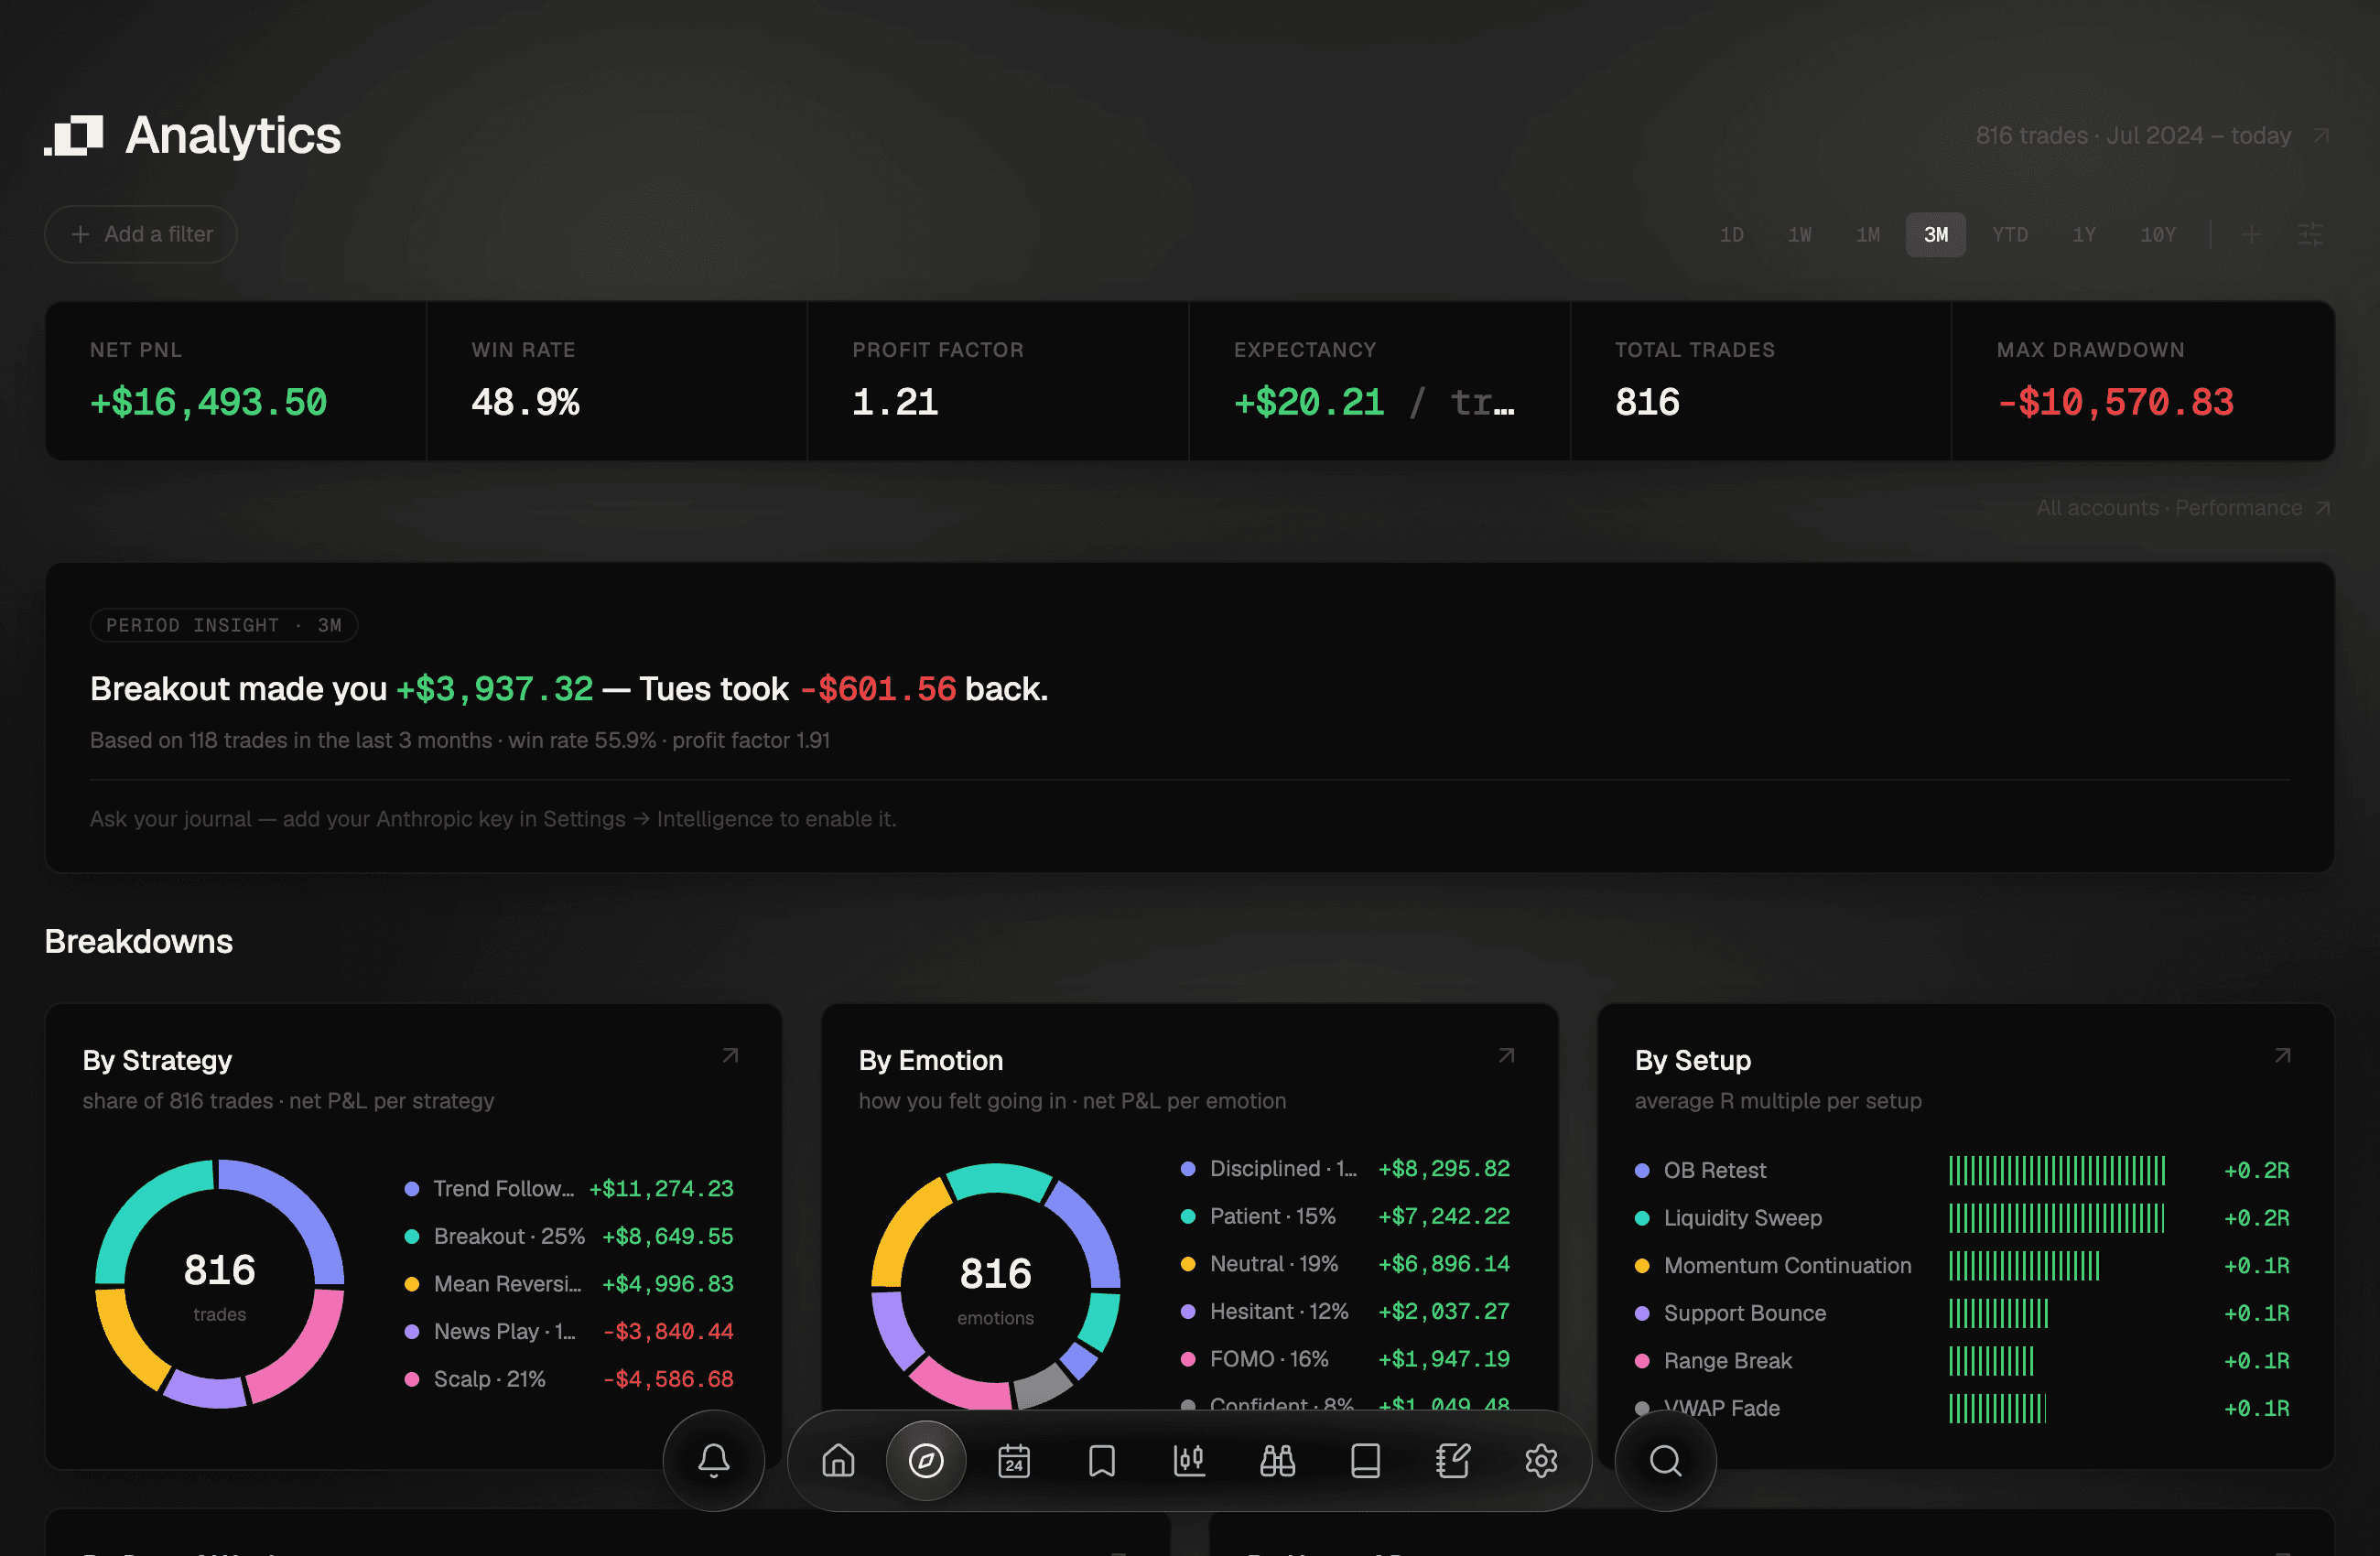2380x1556 pixels.
Task: Open the binoculars dock icon
Action: pos(1277,1460)
